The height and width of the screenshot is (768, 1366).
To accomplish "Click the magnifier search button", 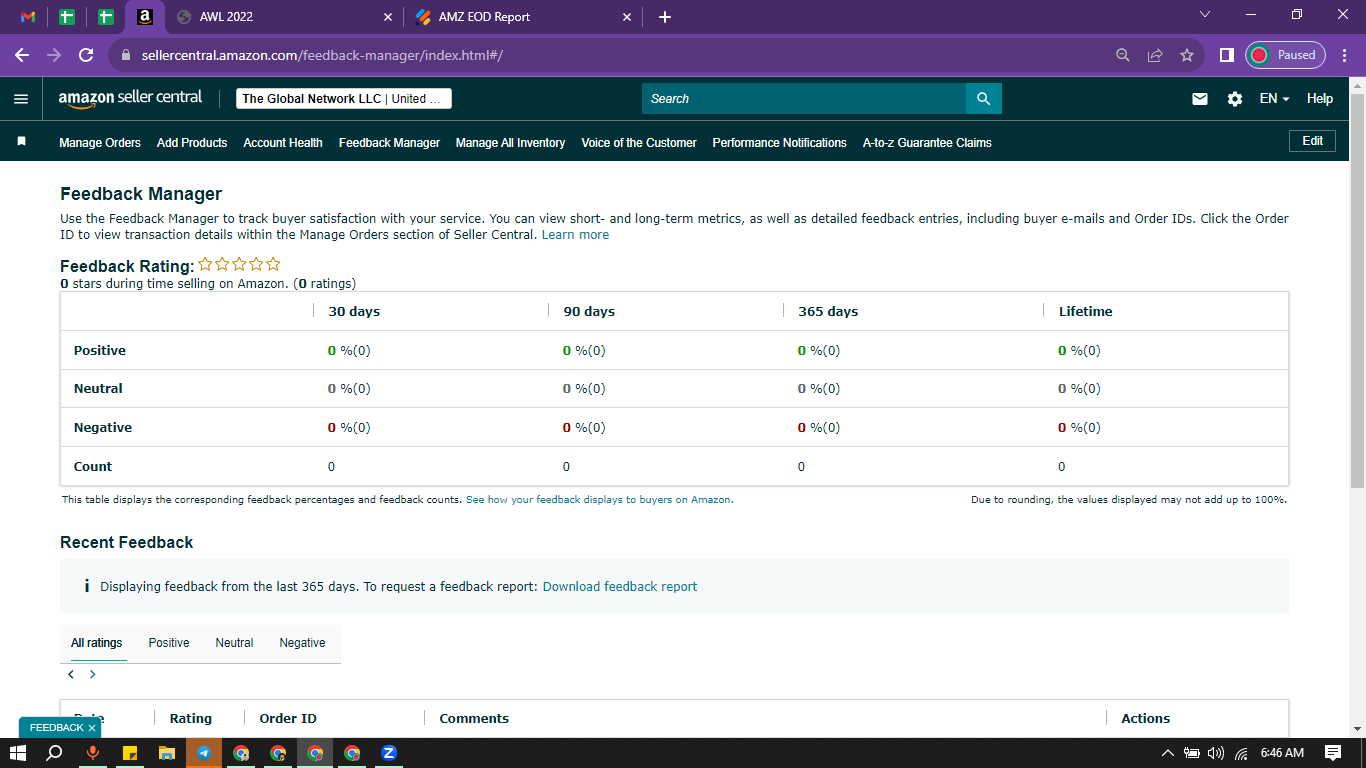I will point(983,98).
